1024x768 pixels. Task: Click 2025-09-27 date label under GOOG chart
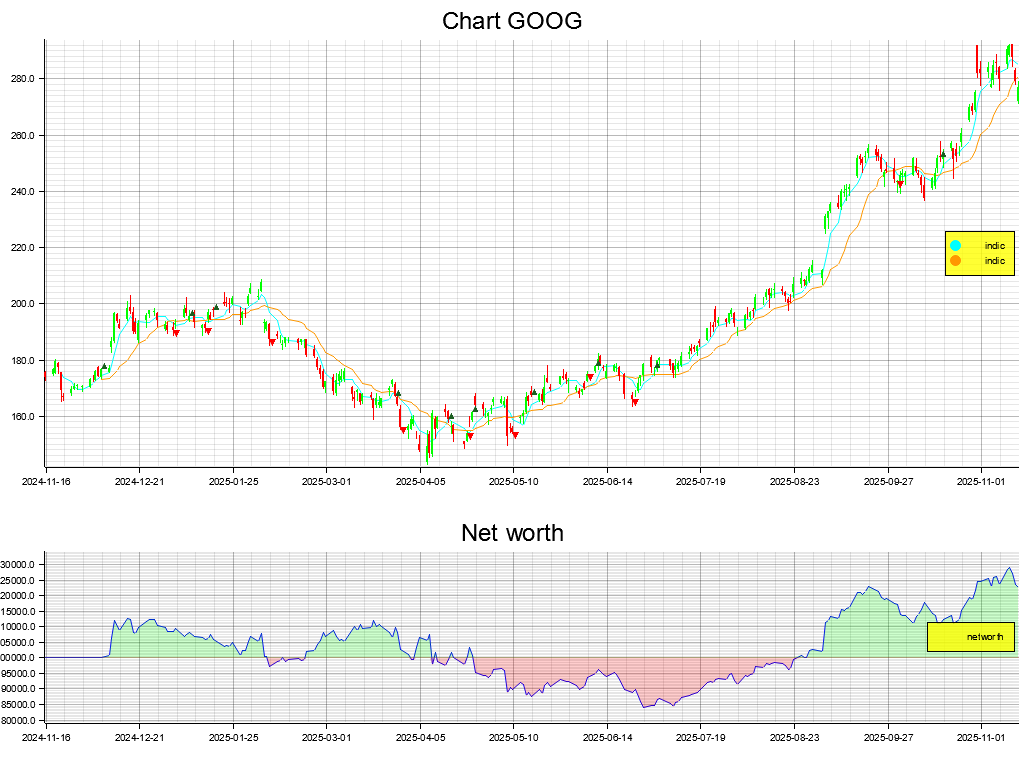(888, 481)
